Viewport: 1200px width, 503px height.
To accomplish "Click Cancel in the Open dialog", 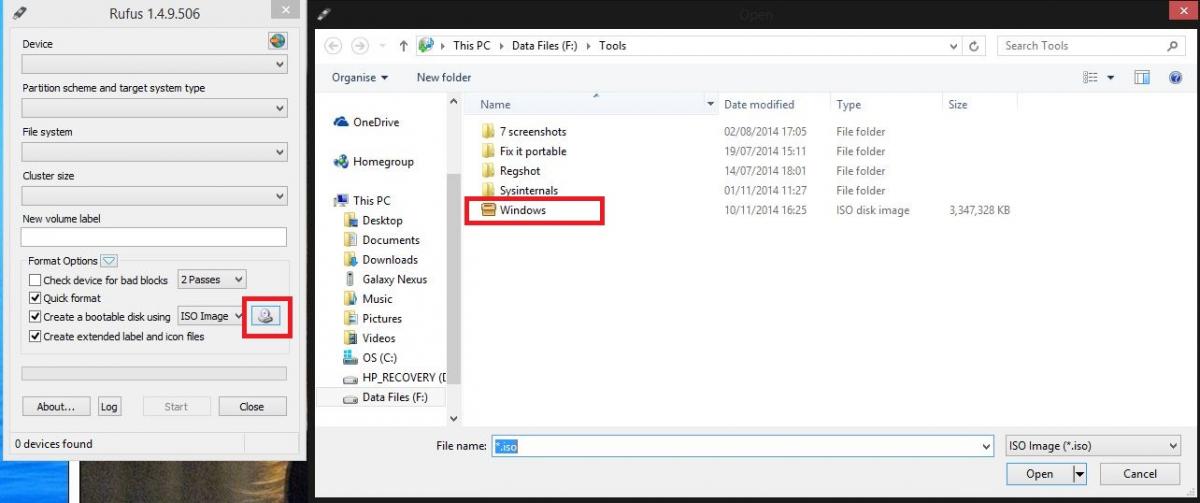I will (x=1140, y=474).
